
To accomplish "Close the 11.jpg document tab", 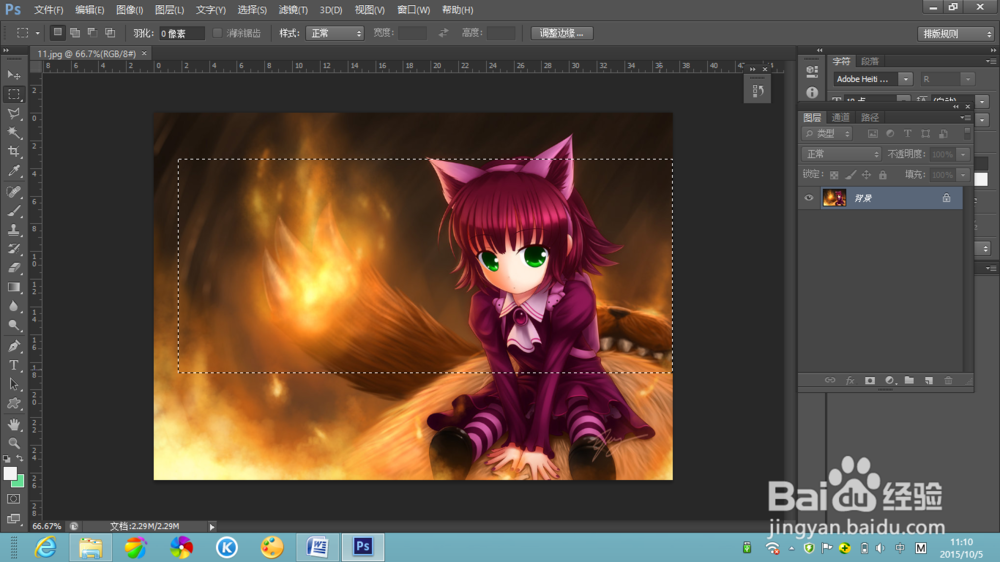I will (x=144, y=54).
